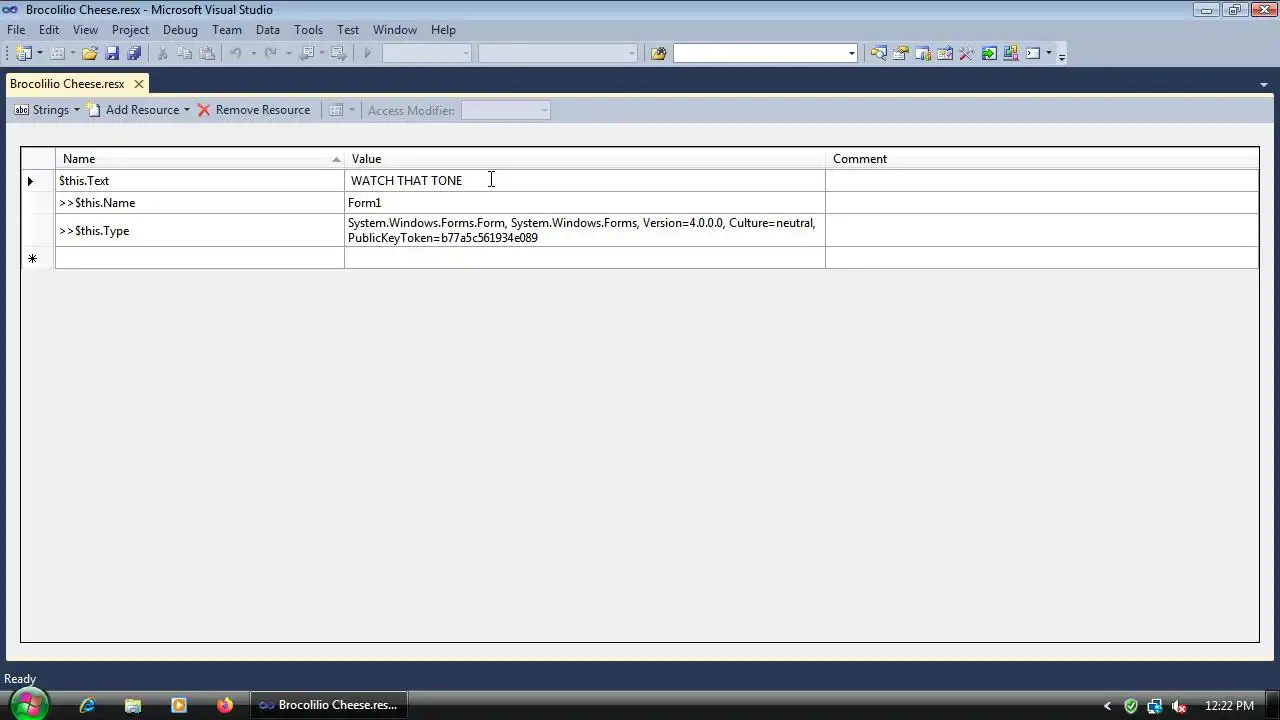1280x720 pixels.
Task: Open the View menu
Action: tap(85, 30)
